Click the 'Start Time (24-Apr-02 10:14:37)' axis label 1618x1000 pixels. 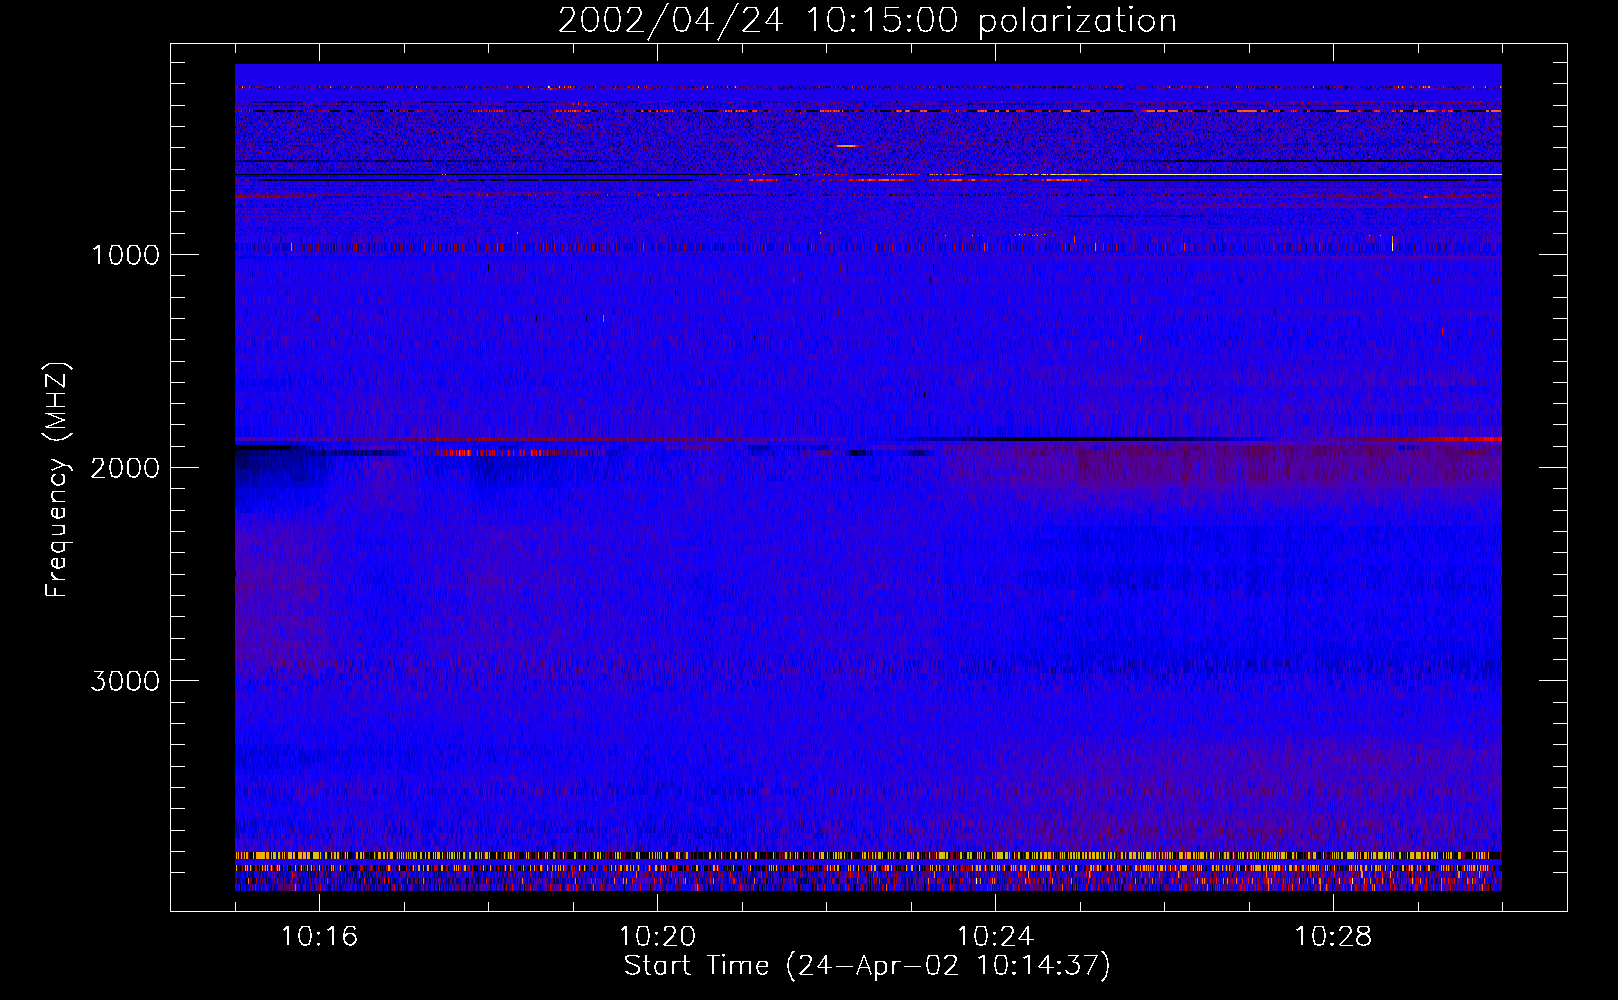point(867,966)
